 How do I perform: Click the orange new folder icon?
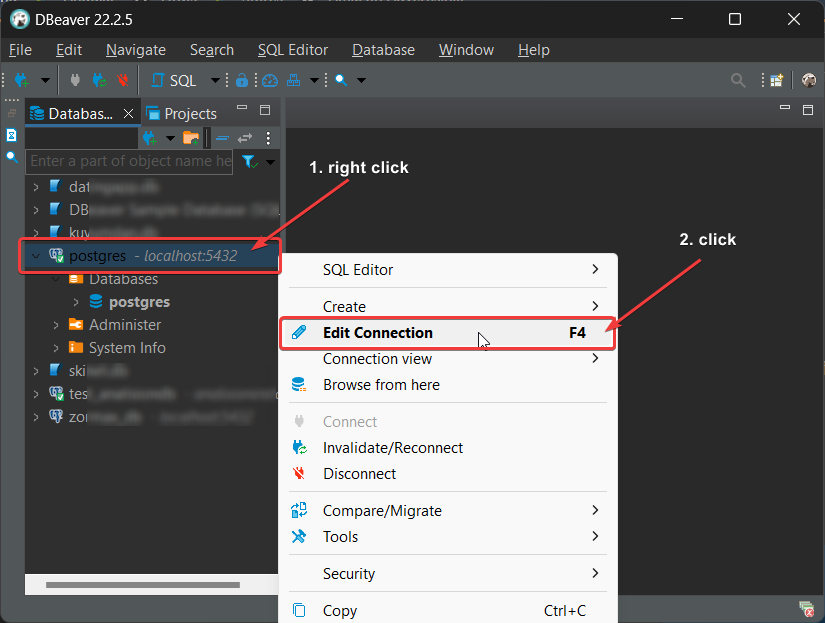point(191,138)
